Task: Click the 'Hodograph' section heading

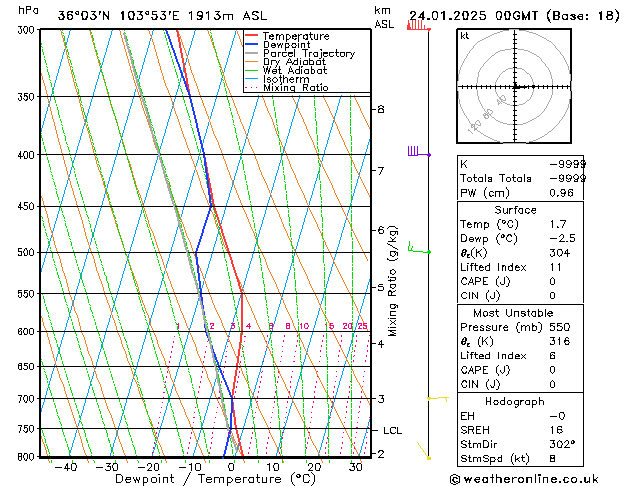Action: [x=515, y=402]
